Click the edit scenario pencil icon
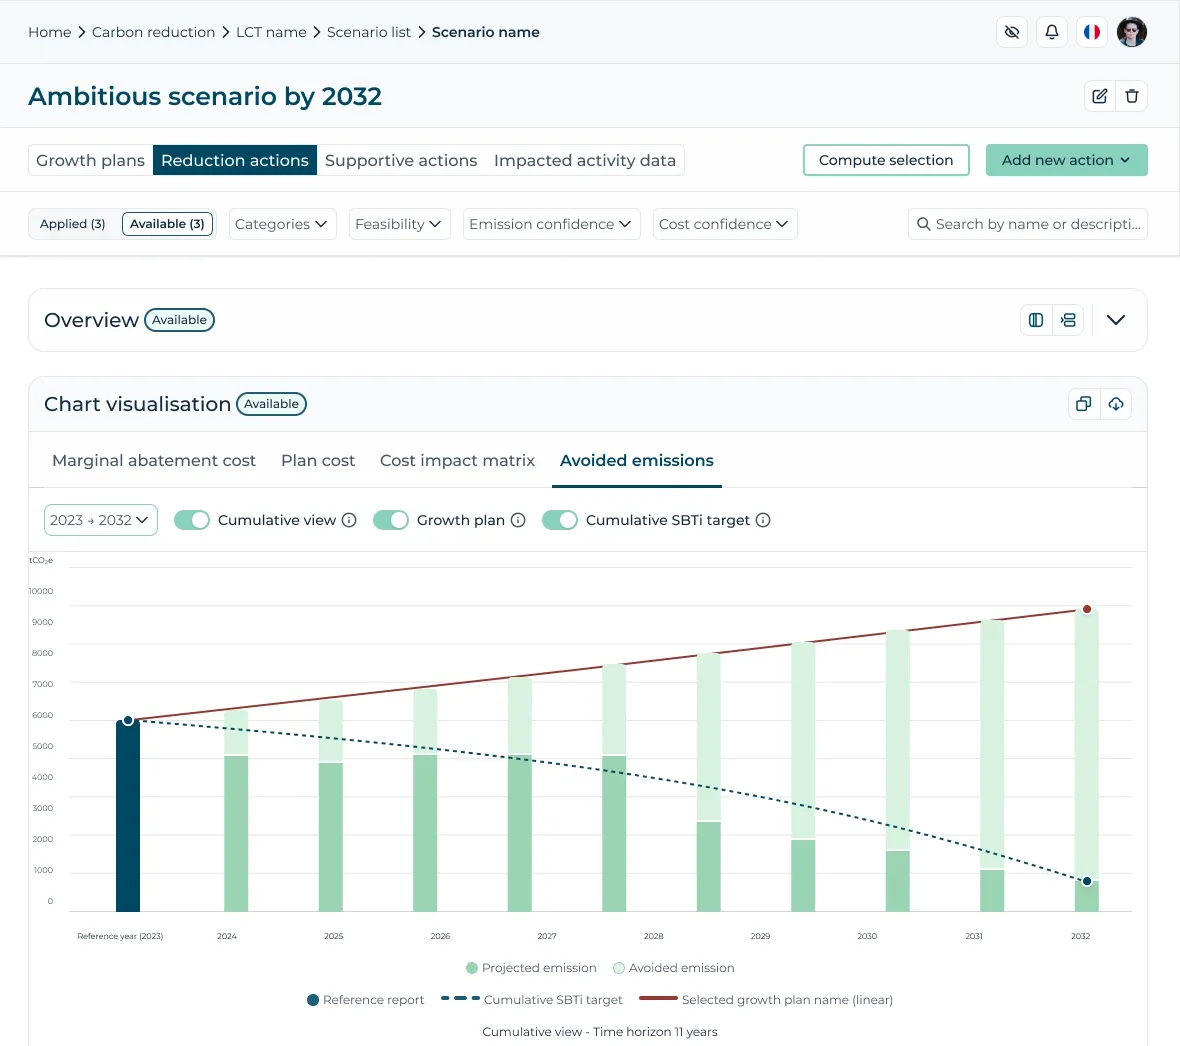The height and width of the screenshot is (1046, 1180). [x=1099, y=96]
